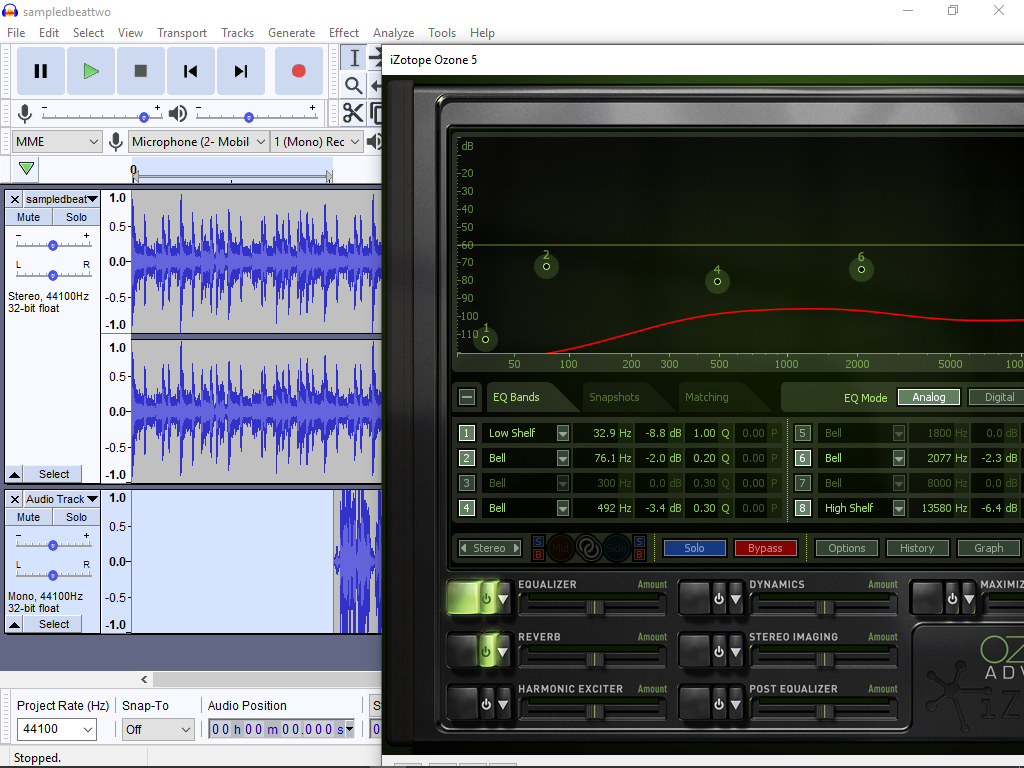
Task: Click the linked Mid/Side channel link icon
Action: tap(588, 548)
